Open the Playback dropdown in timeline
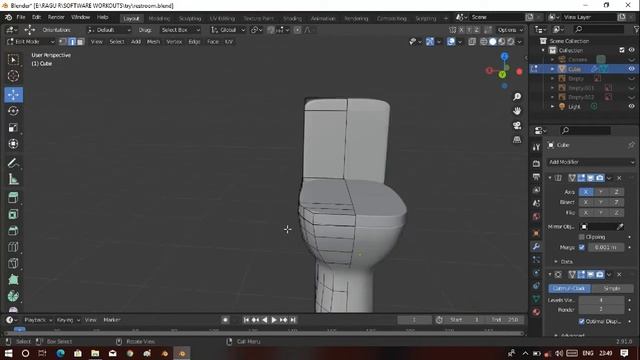The height and width of the screenshot is (360, 640). click(38, 320)
